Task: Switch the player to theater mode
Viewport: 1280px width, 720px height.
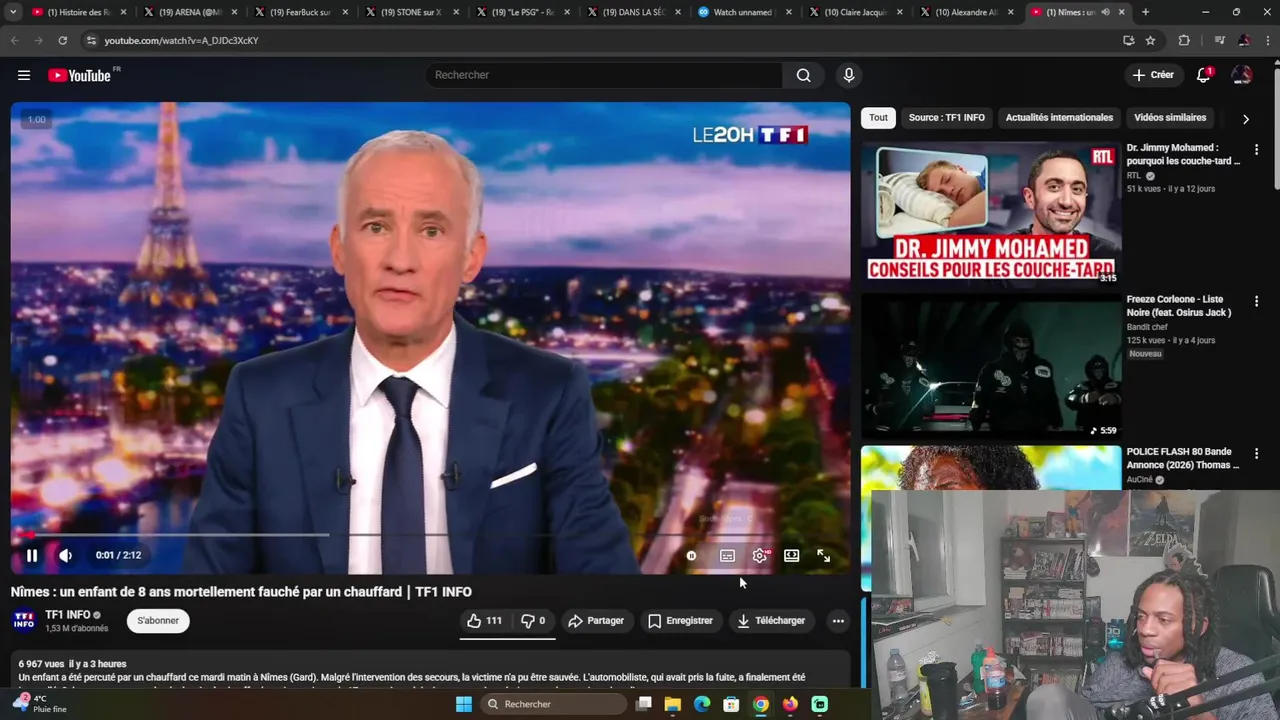Action: click(x=791, y=556)
